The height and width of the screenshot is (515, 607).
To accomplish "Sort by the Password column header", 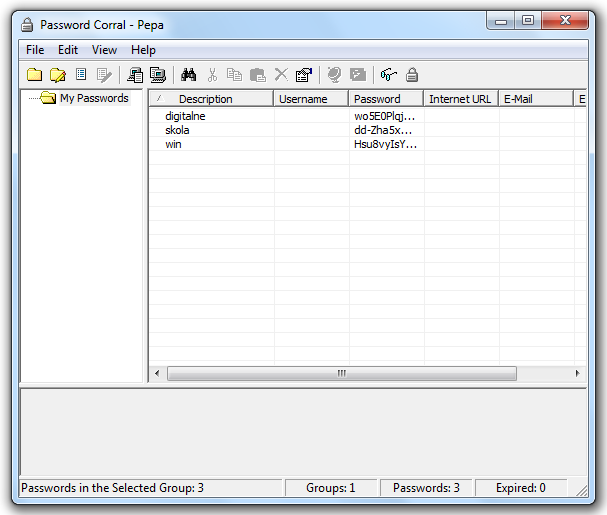I will [386, 99].
